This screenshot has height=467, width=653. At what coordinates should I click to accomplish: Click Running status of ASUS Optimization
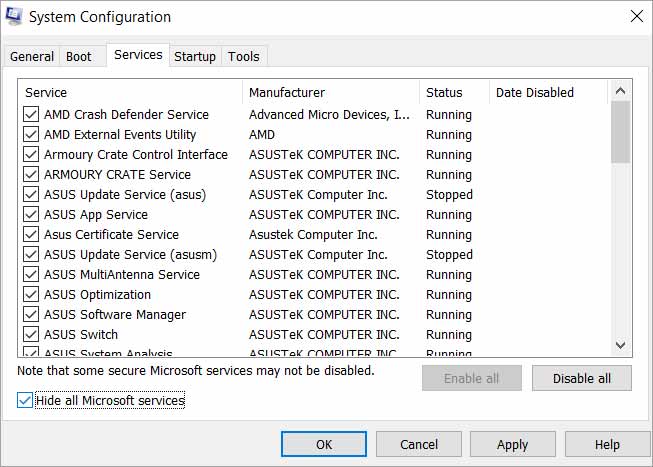pyautogui.click(x=449, y=295)
